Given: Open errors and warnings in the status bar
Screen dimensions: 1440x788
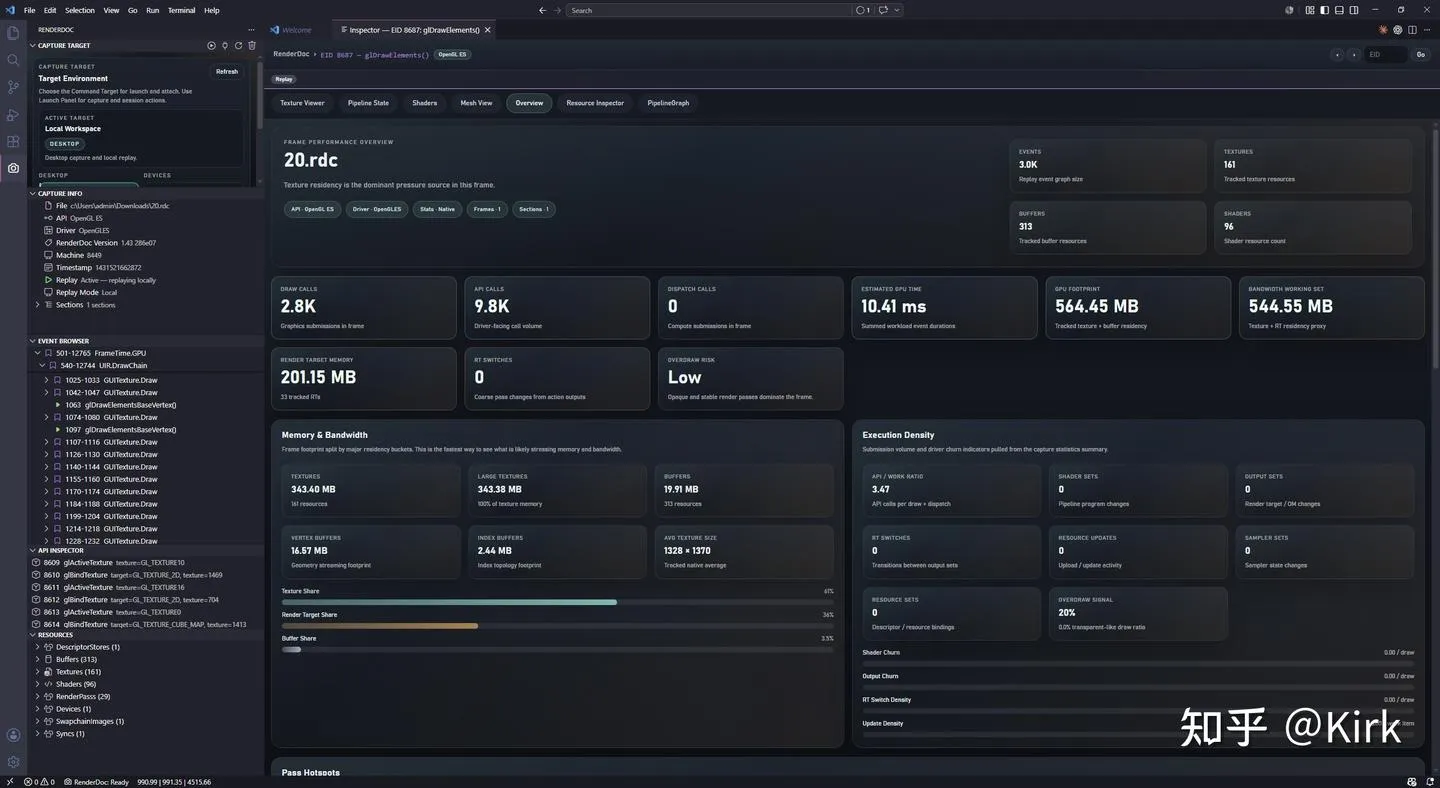Looking at the screenshot, I should click(39, 782).
